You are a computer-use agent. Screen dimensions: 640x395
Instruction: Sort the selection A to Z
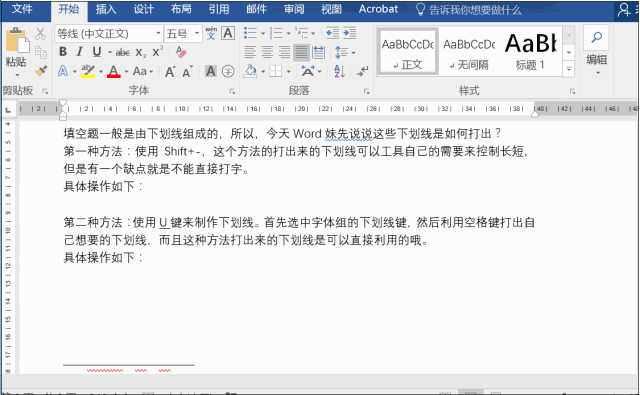[339, 71]
